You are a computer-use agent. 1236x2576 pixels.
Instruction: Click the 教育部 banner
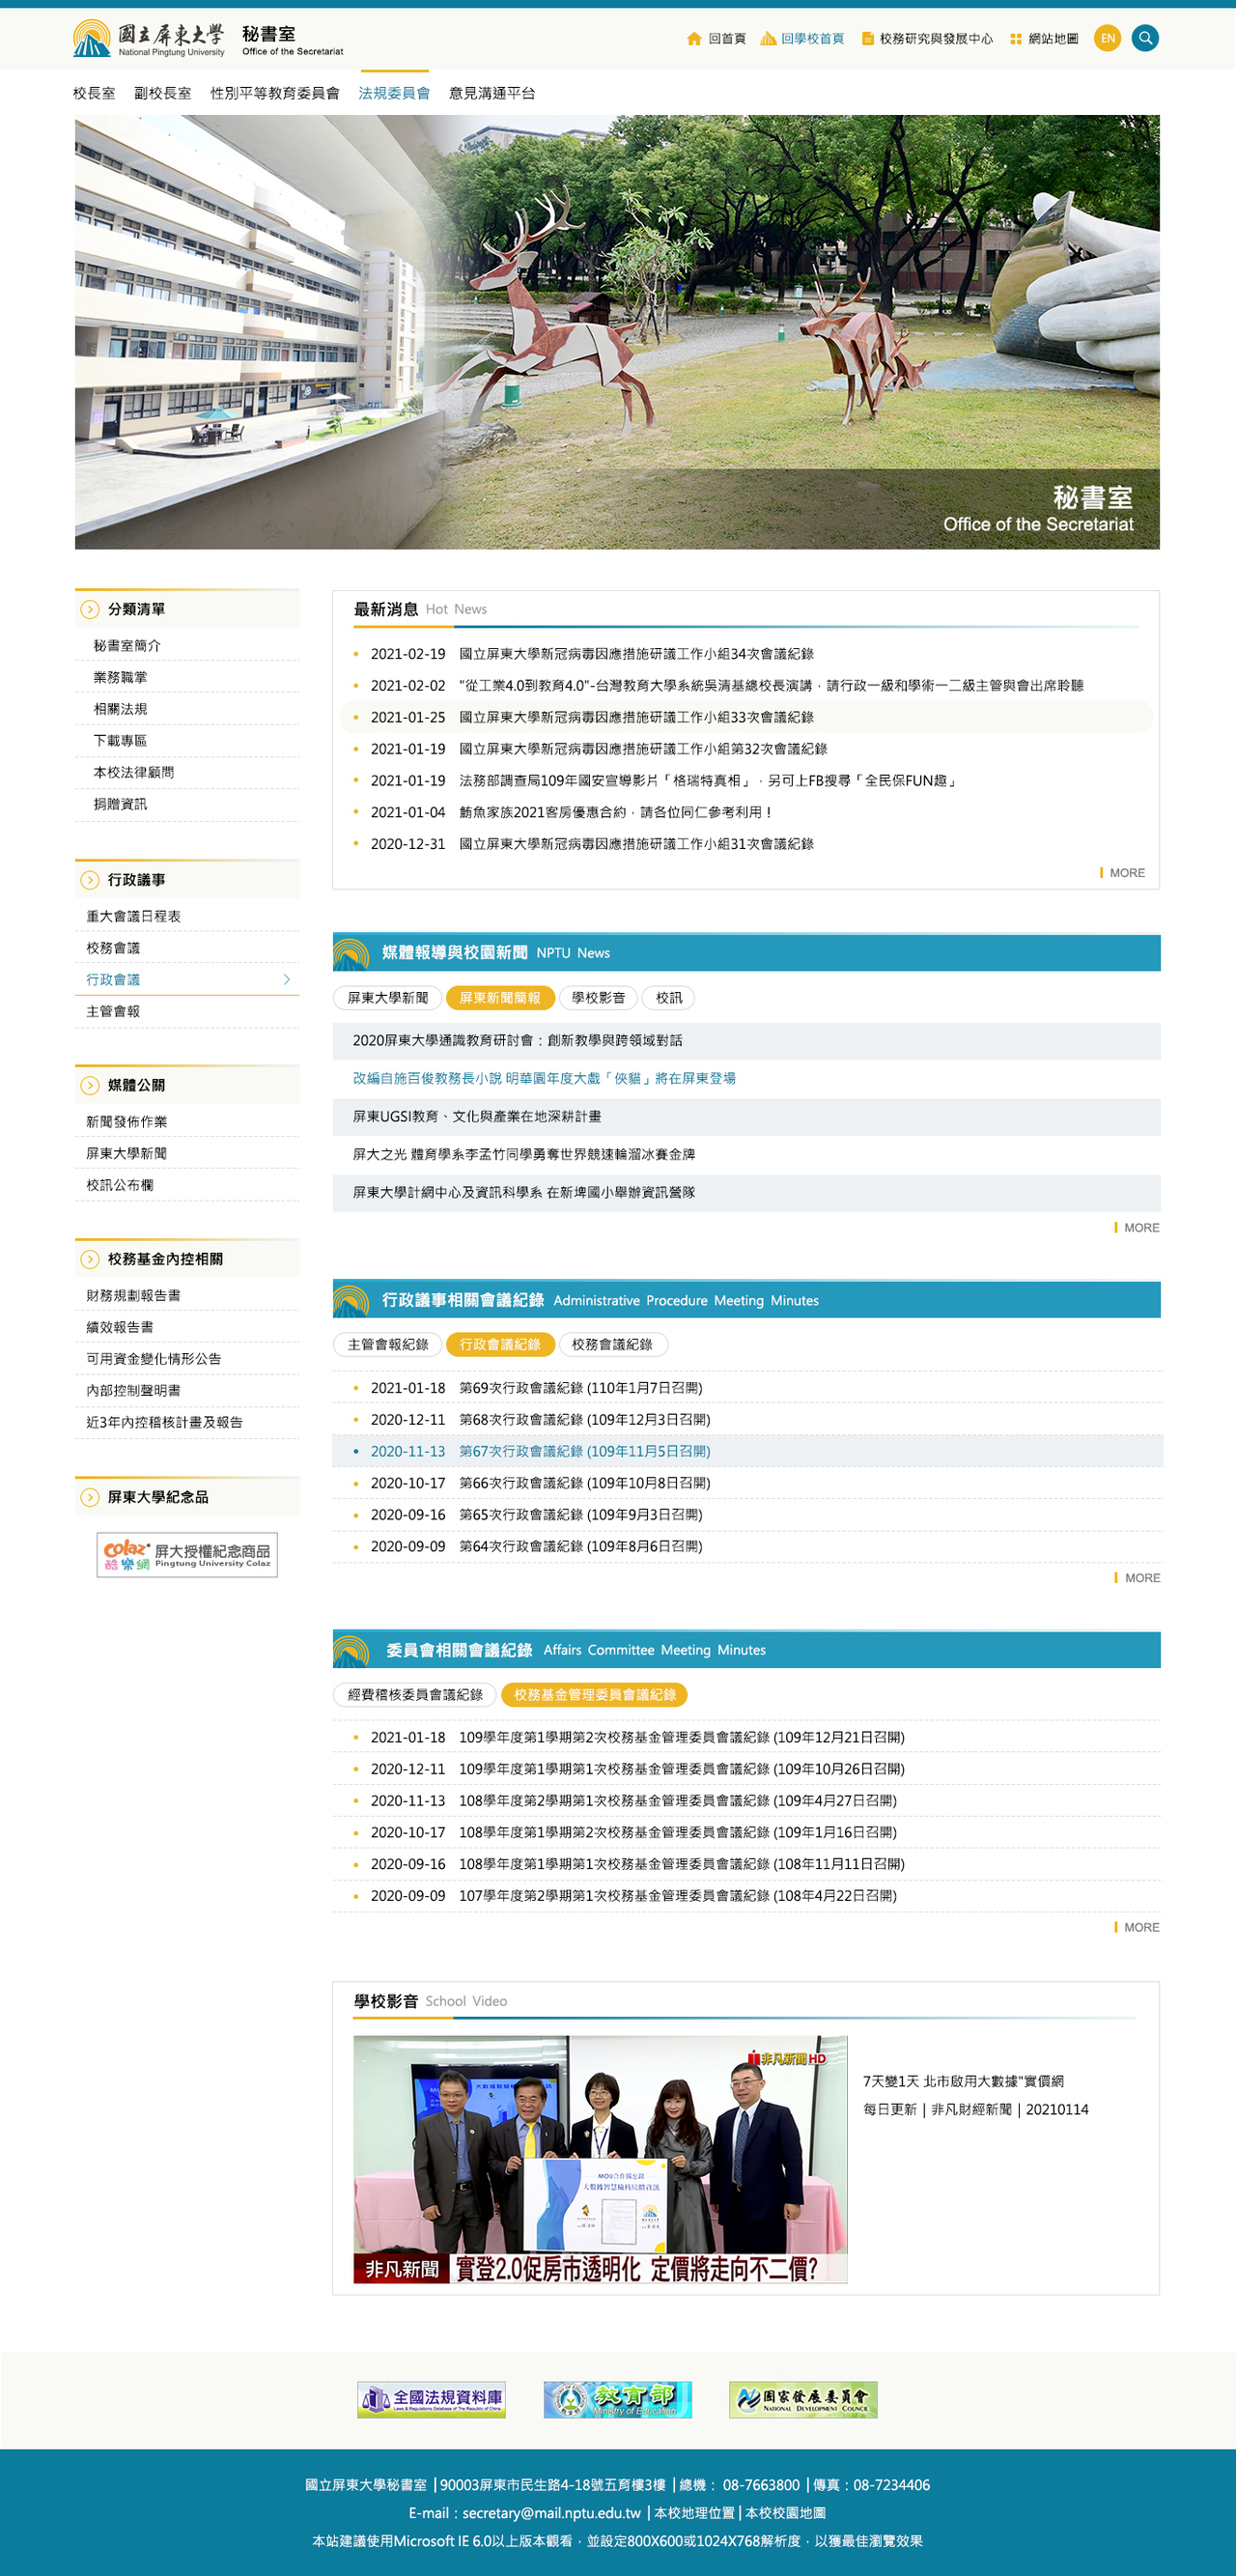pos(617,2400)
